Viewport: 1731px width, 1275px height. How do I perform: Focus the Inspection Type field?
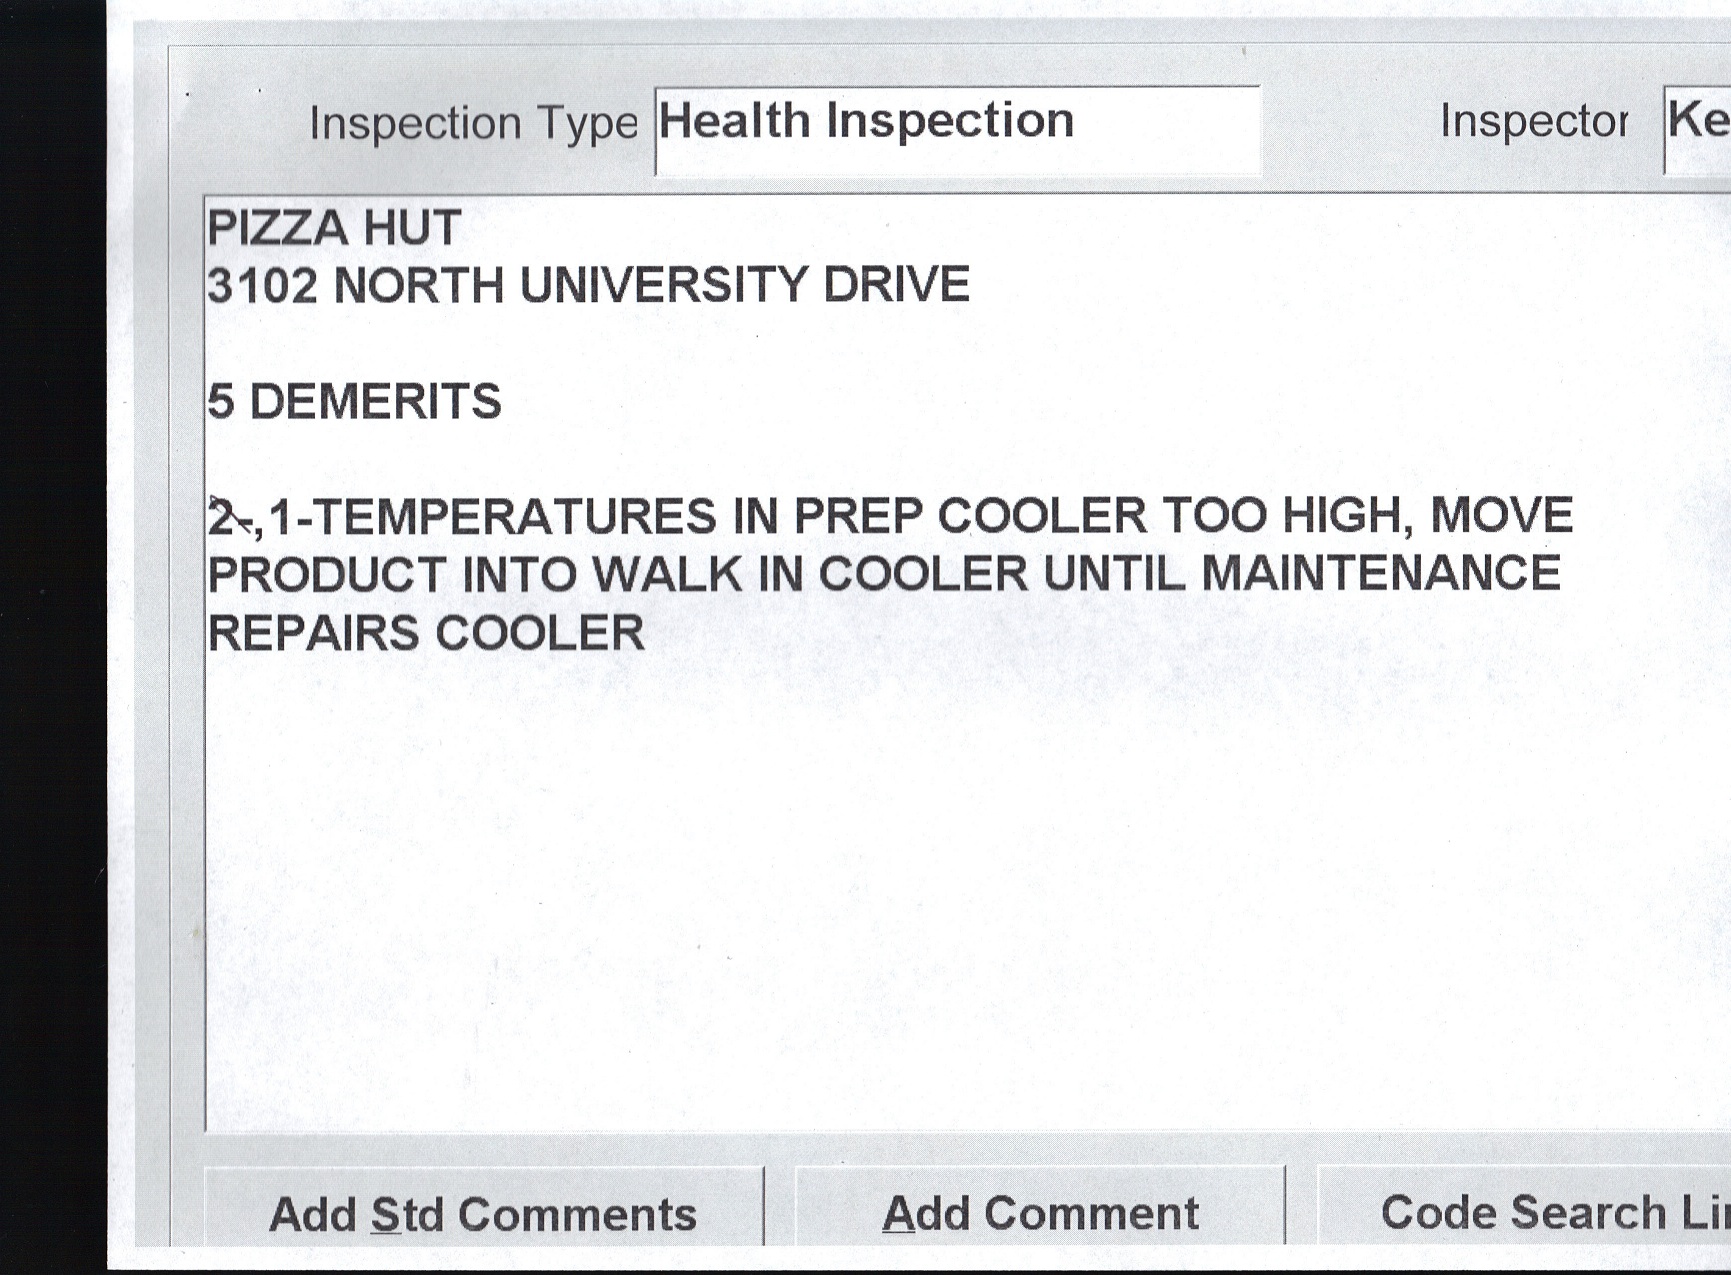[x=956, y=126]
